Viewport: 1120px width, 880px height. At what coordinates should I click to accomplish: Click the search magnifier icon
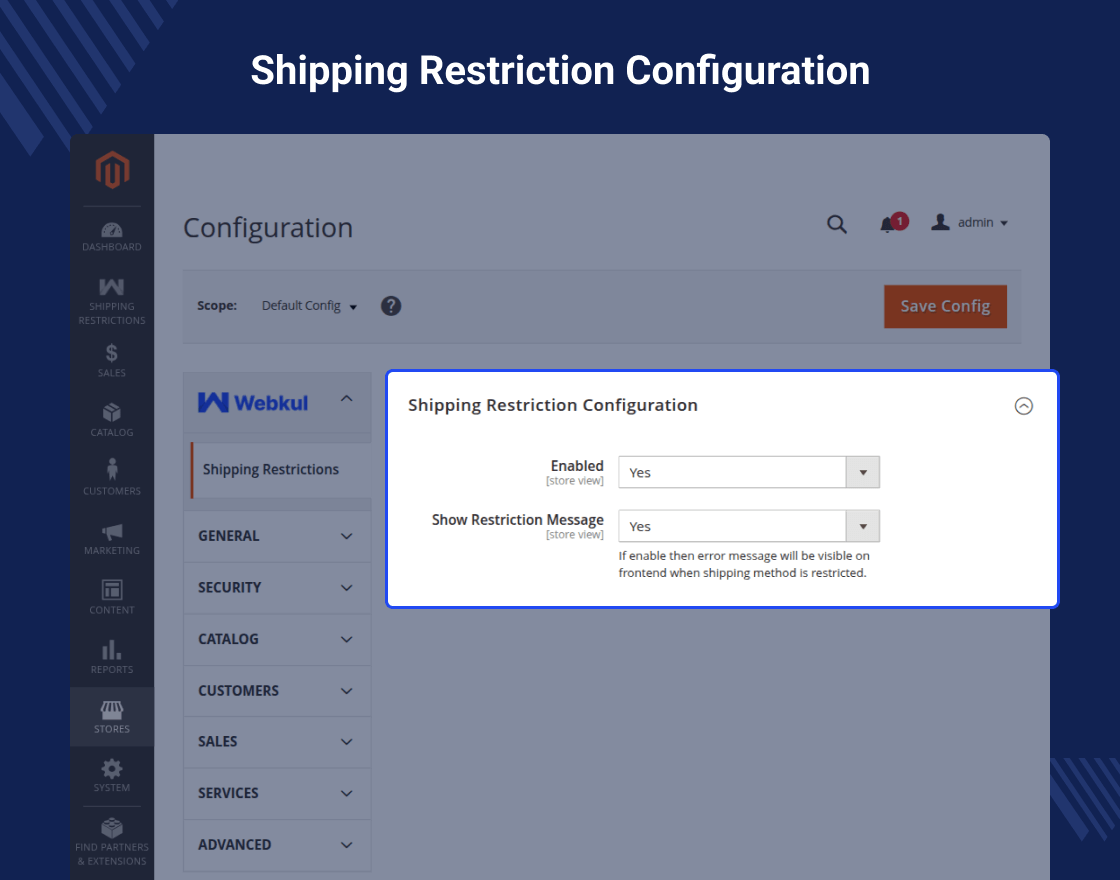837,224
